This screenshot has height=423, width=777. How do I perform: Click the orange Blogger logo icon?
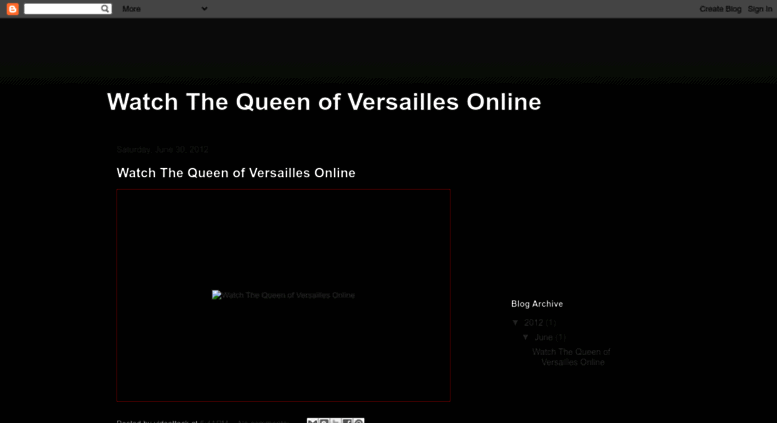point(13,9)
